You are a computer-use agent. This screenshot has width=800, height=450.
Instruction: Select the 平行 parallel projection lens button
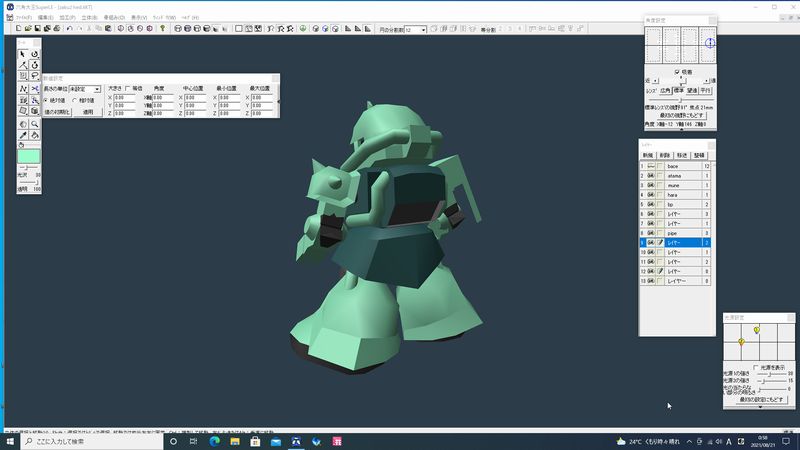pos(705,90)
